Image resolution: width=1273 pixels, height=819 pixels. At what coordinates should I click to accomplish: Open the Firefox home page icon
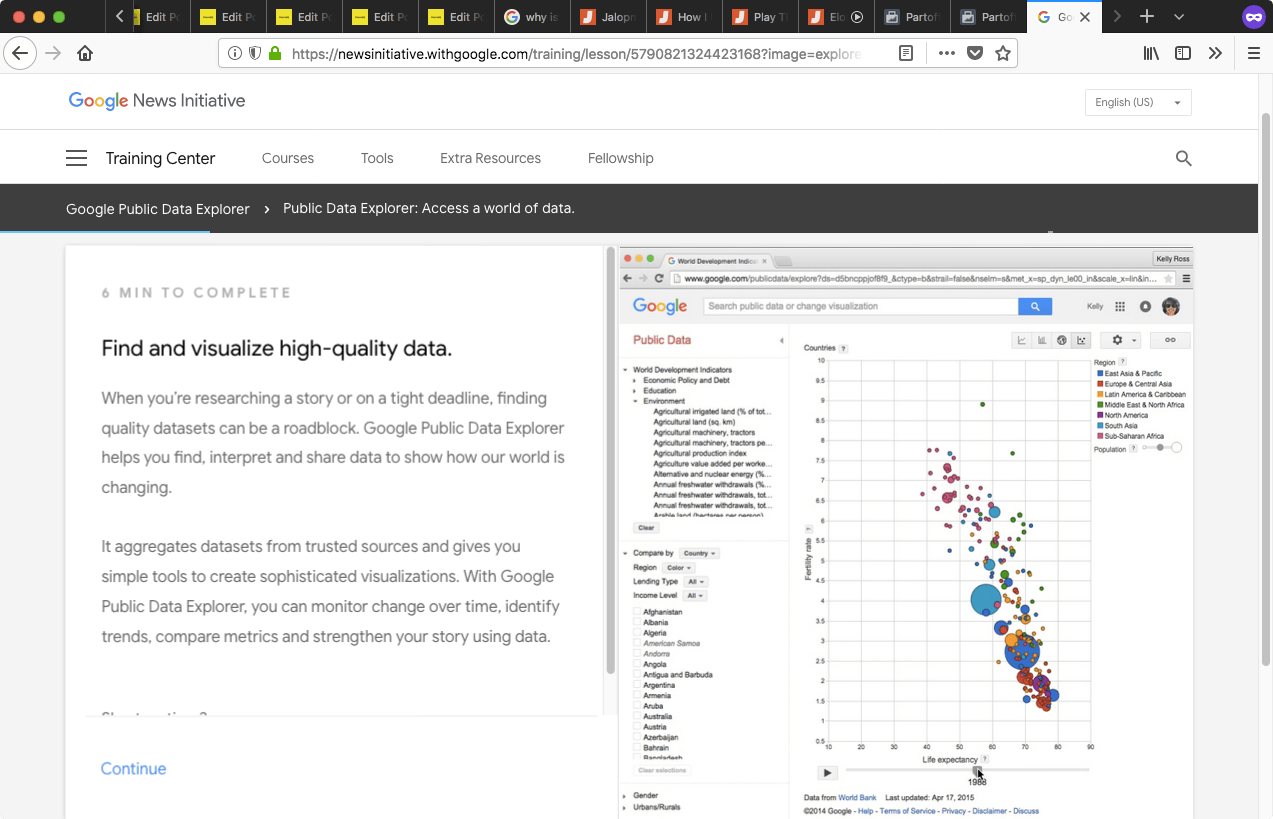click(x=85, y=53)
